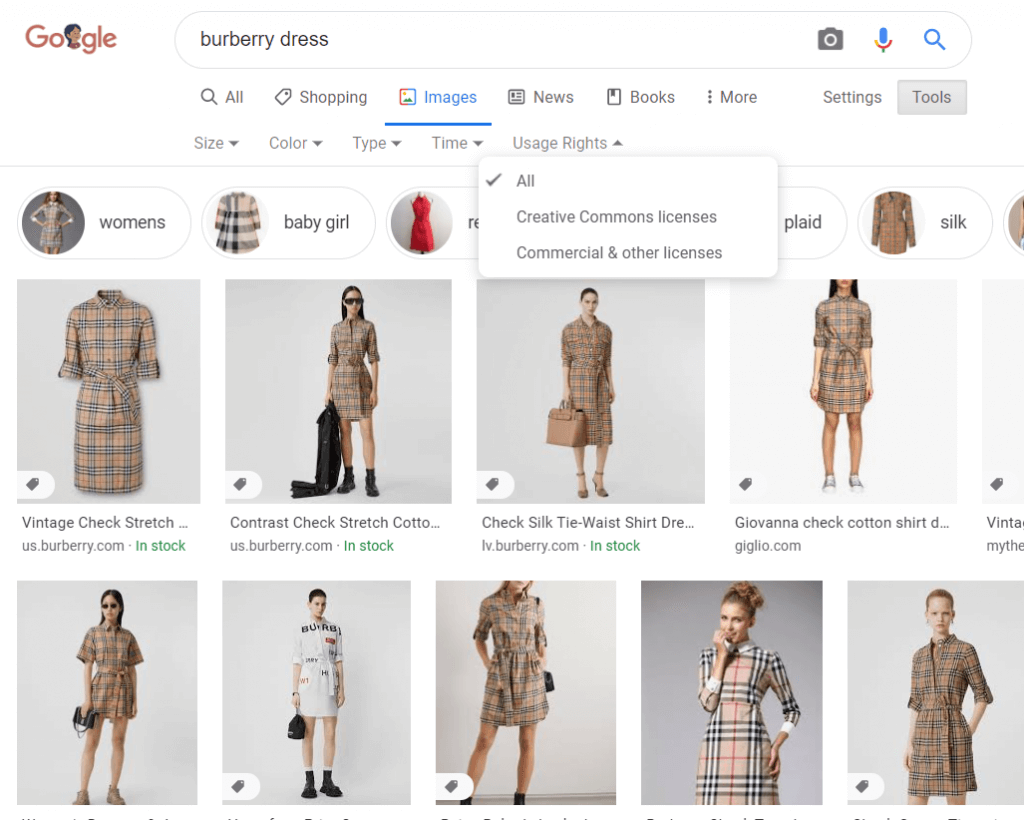Open the Giovanna check cotton shirt dress thumbnail
The image size is (1024, 820).
click(x=843, y=391)
